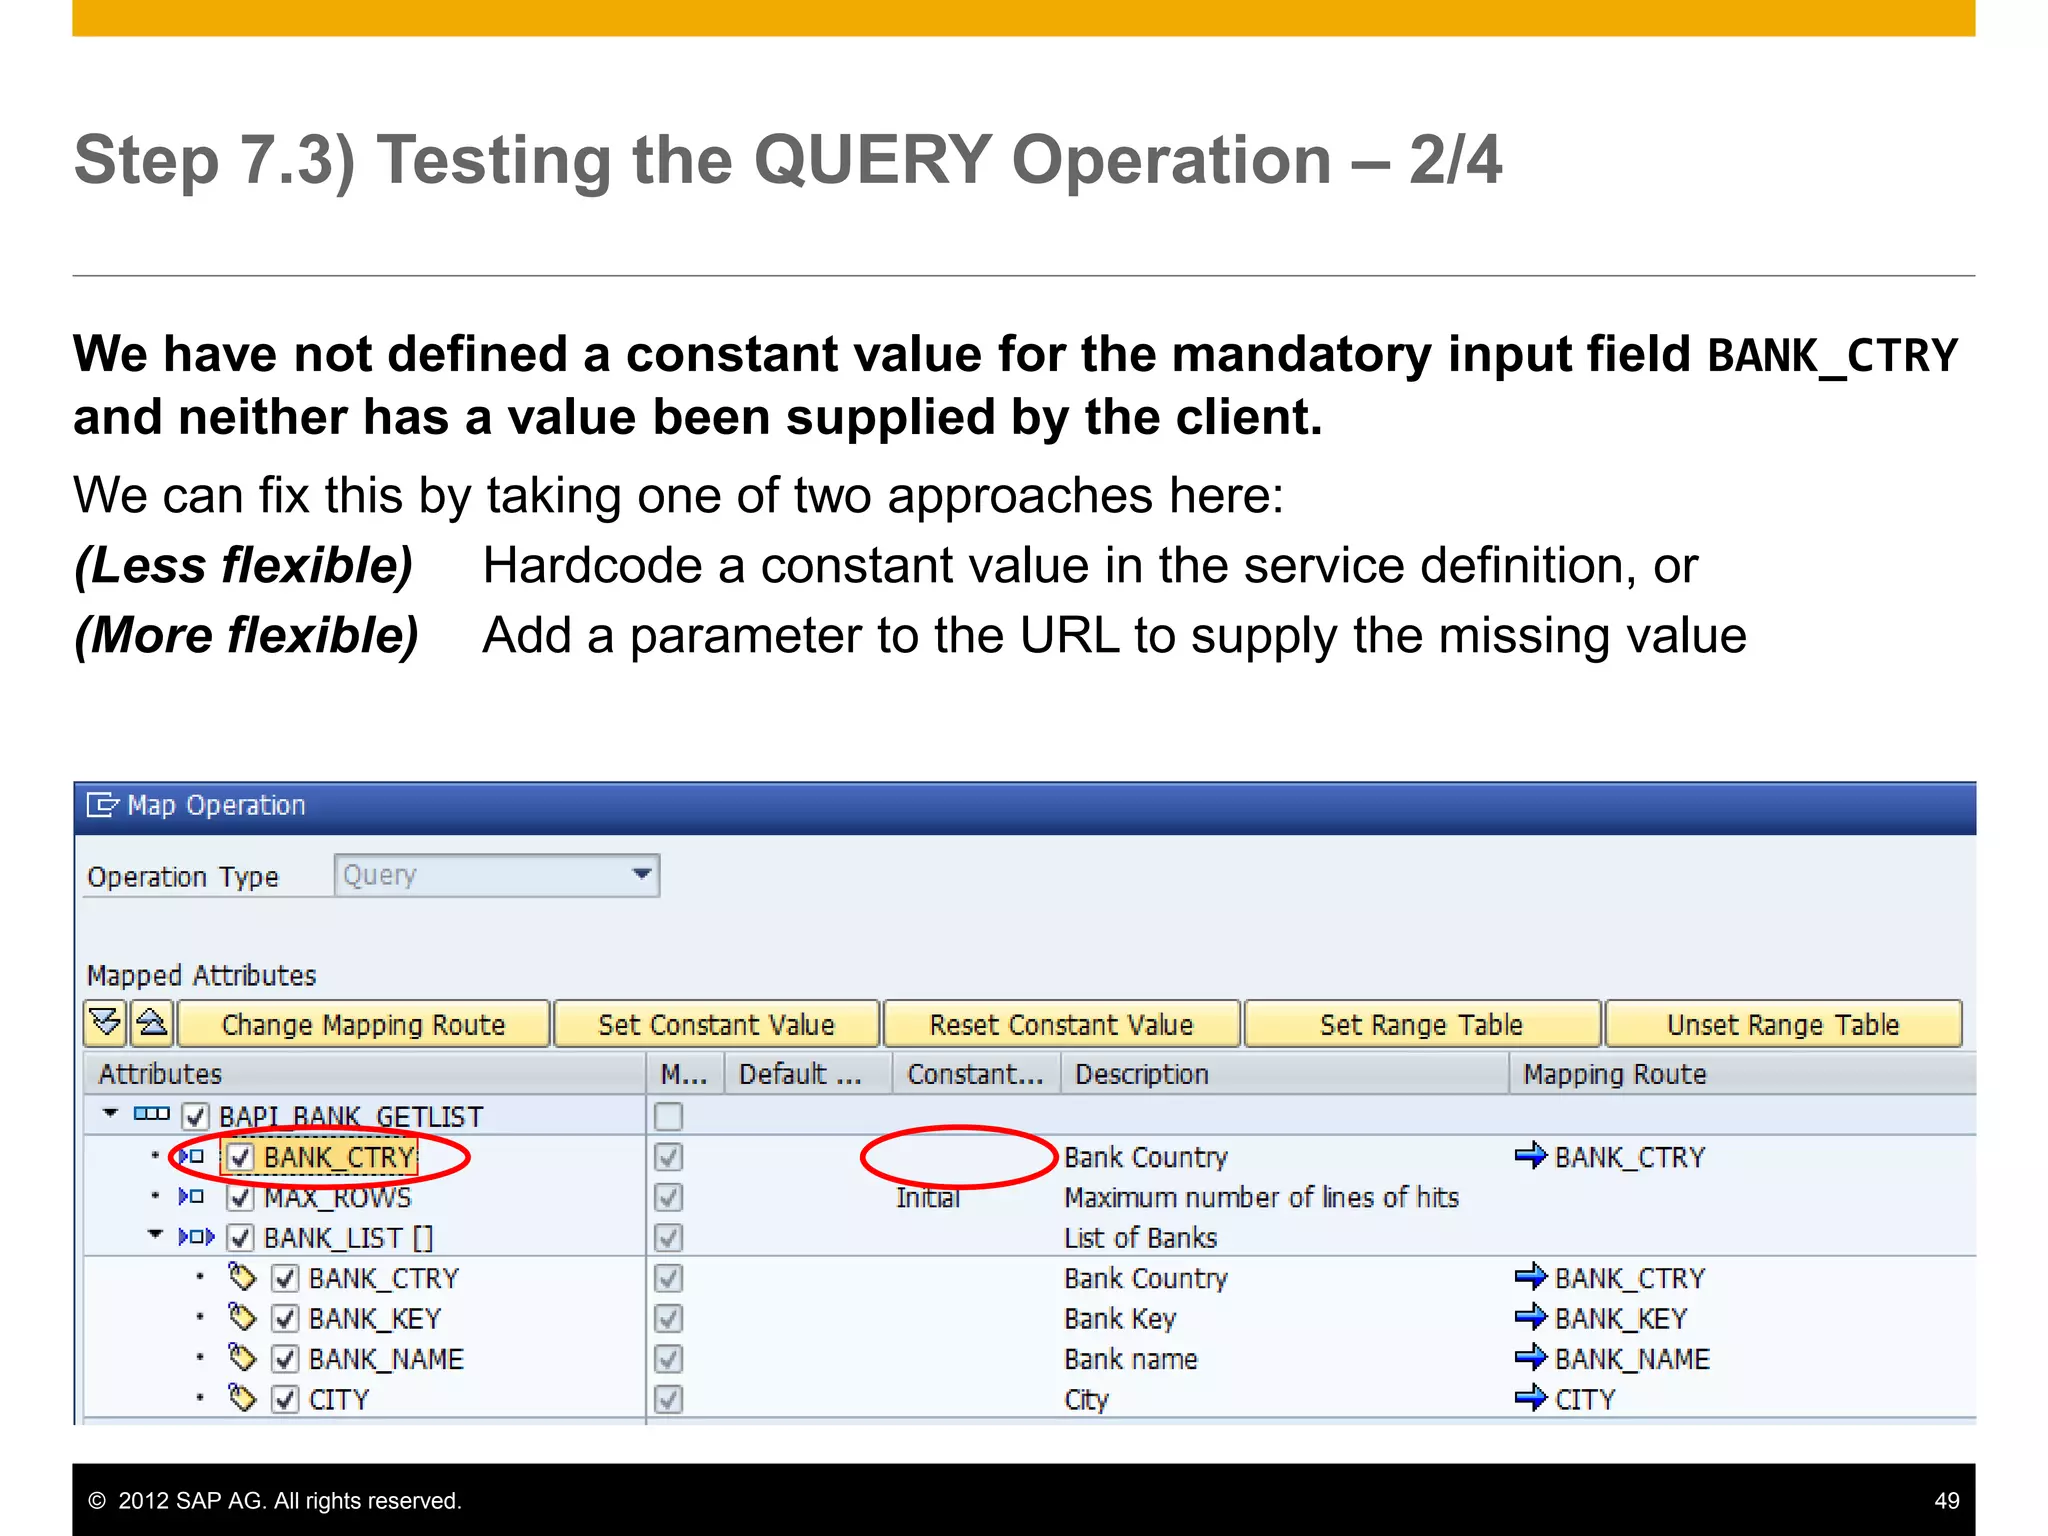The width and height of the screenshot is (2048, 1536).
Task: Click the BANK_NAME mapping route text
Action: [1632, 1359]
